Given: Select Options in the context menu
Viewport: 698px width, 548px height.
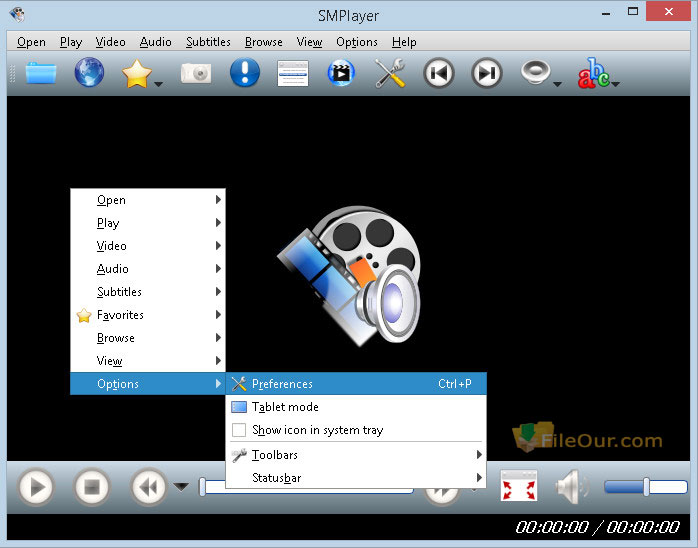Looking at the screenshot, I should (148, 384).
